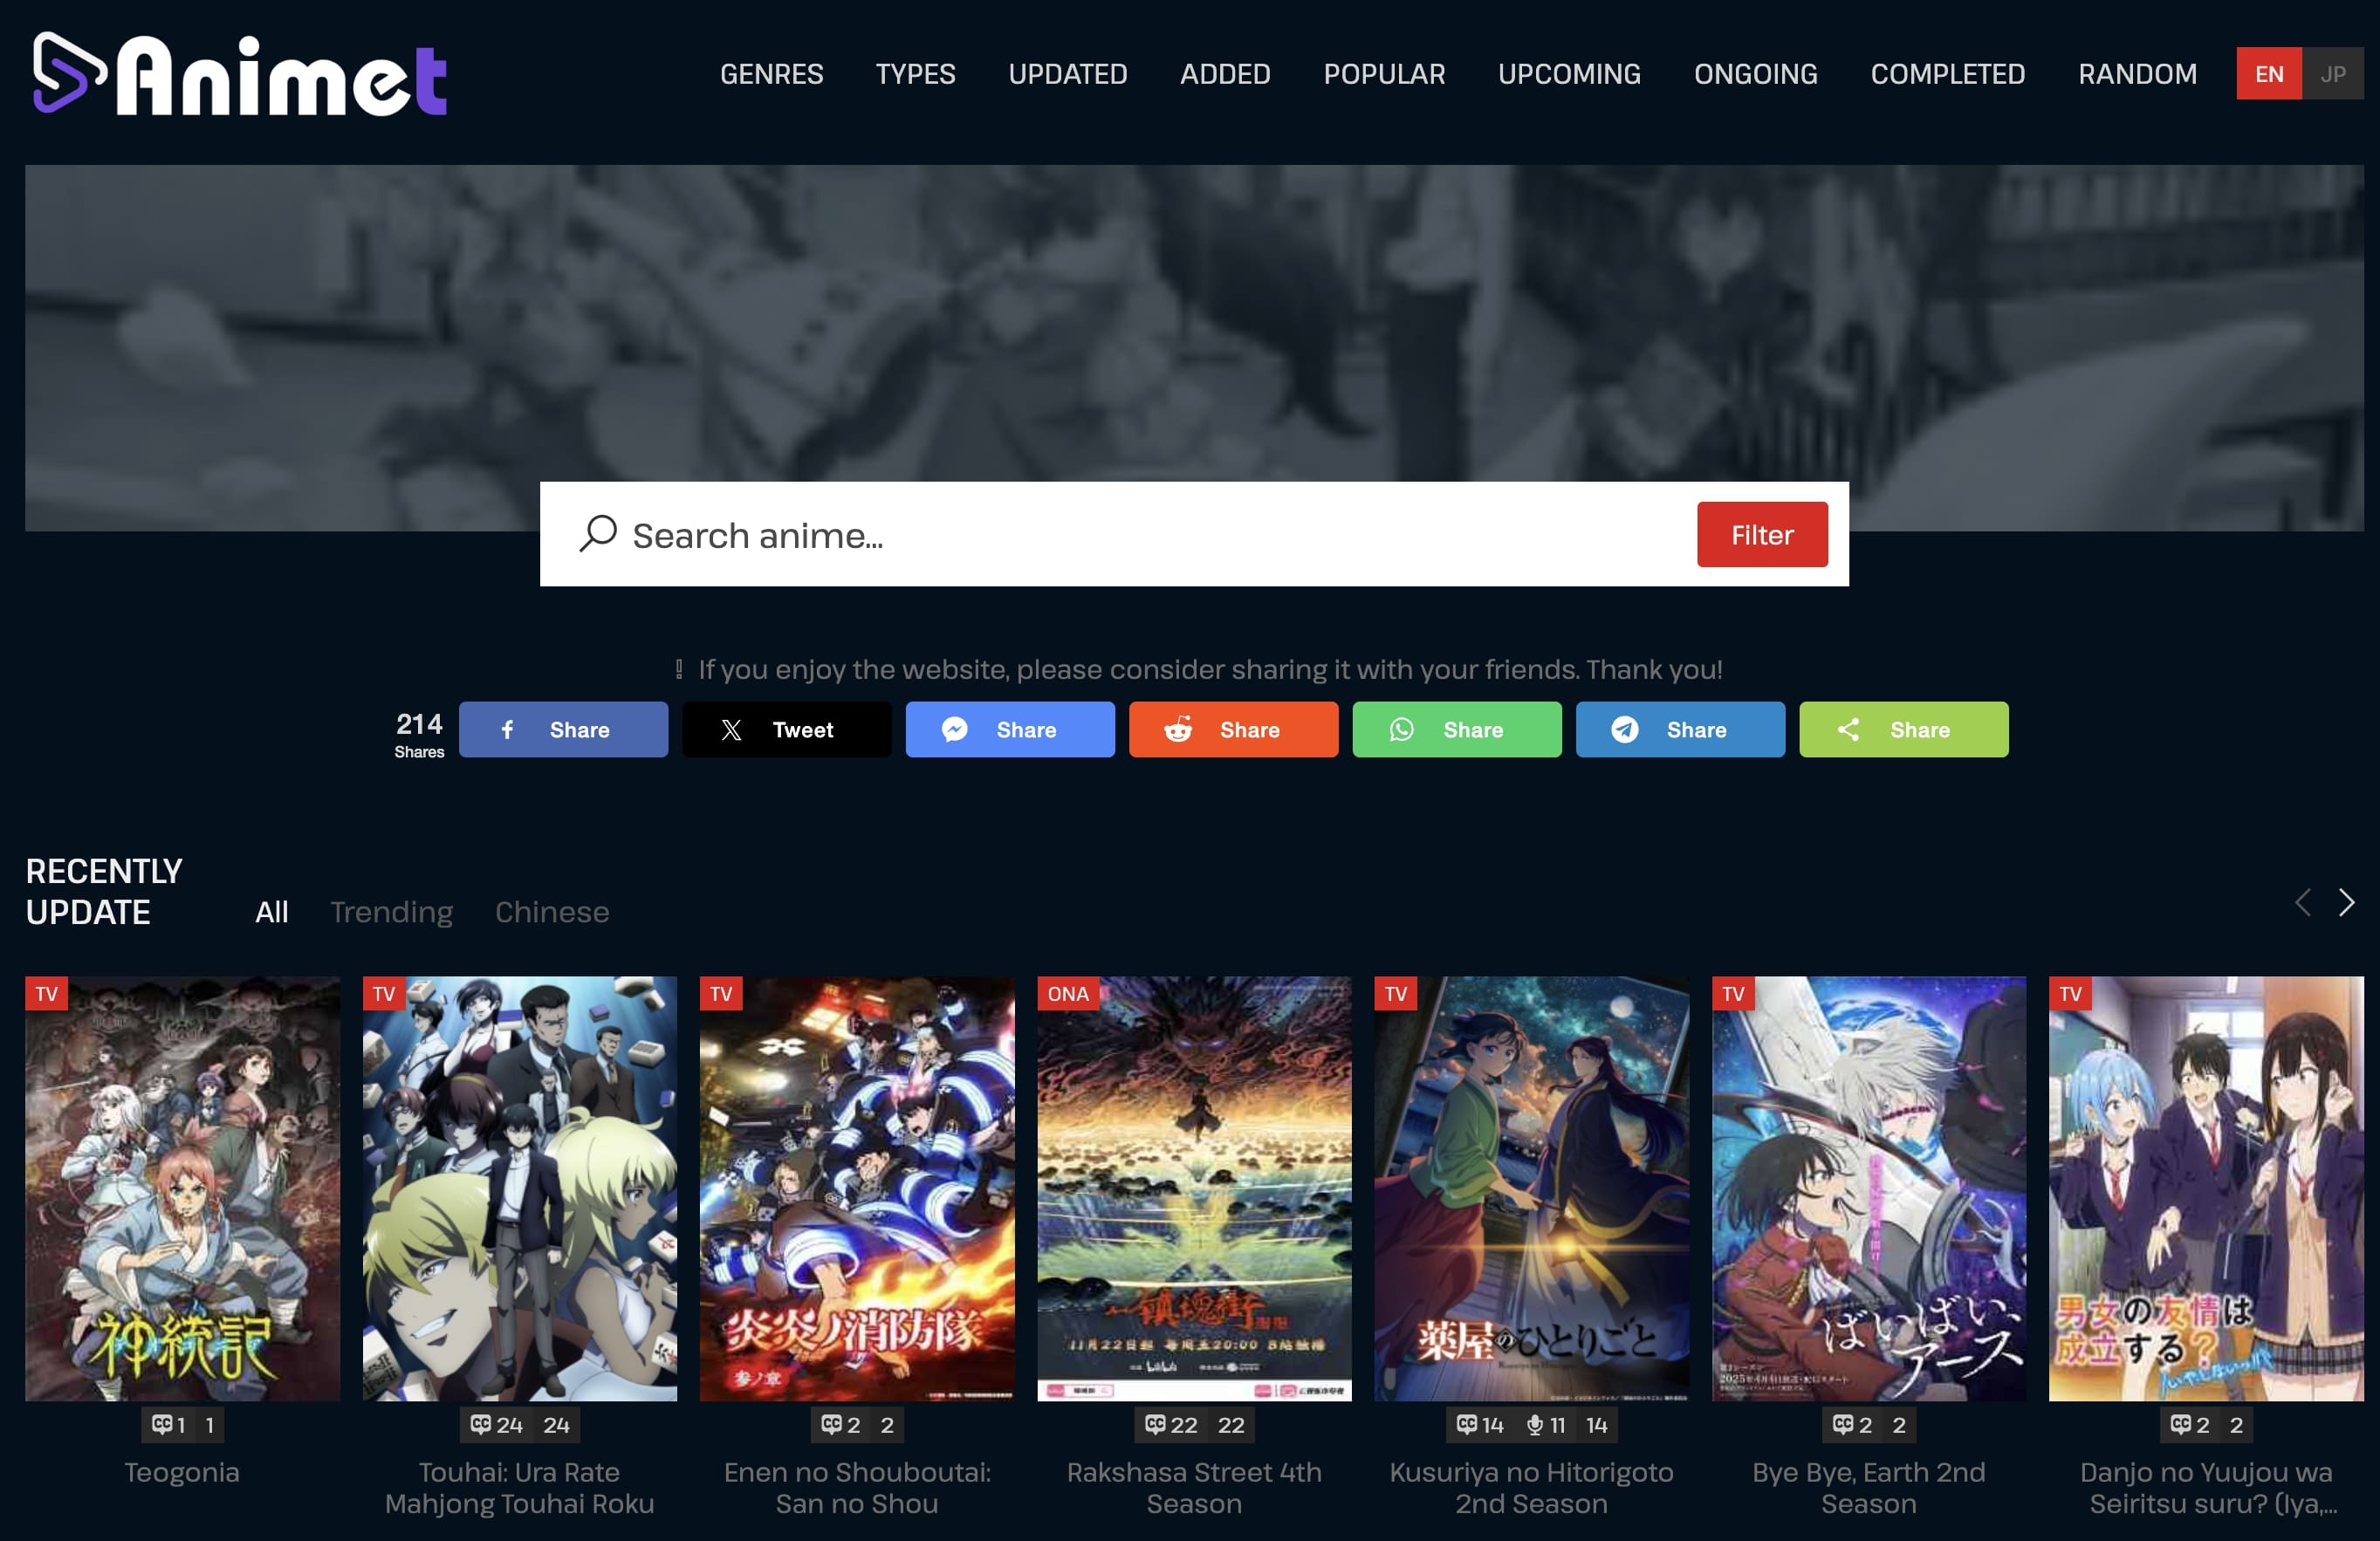The height and width of the screenshot is (1541, 2380).
Task: Pick a RANDOM anime
Action: tap(2137, 74)
